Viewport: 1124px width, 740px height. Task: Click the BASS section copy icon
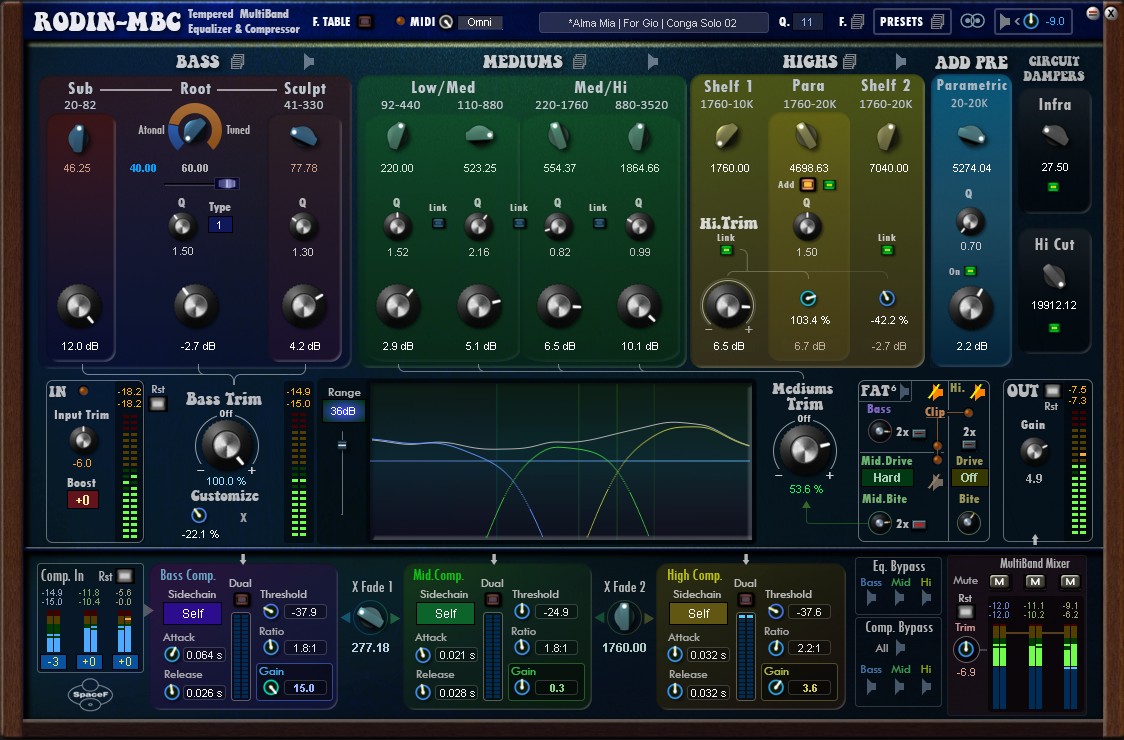(x=237, y=62)
